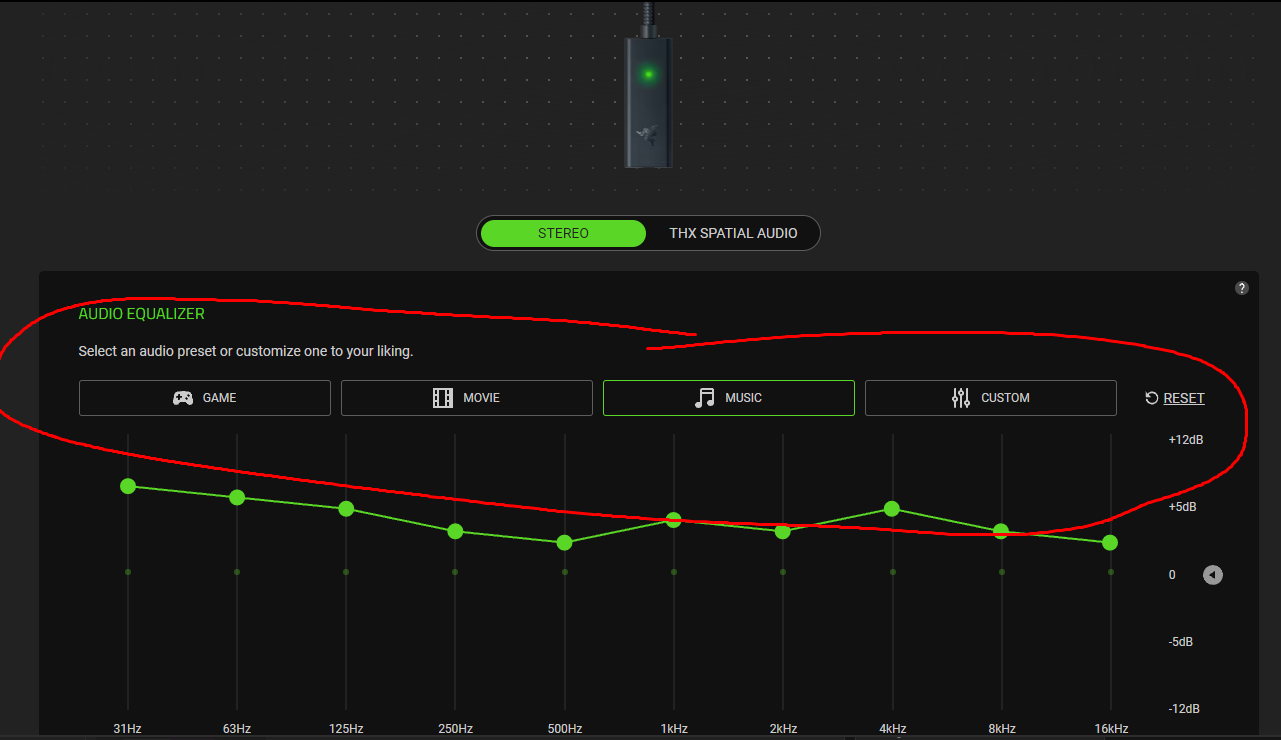Click the 125Hz equalizer slider handle

[346, 509]
